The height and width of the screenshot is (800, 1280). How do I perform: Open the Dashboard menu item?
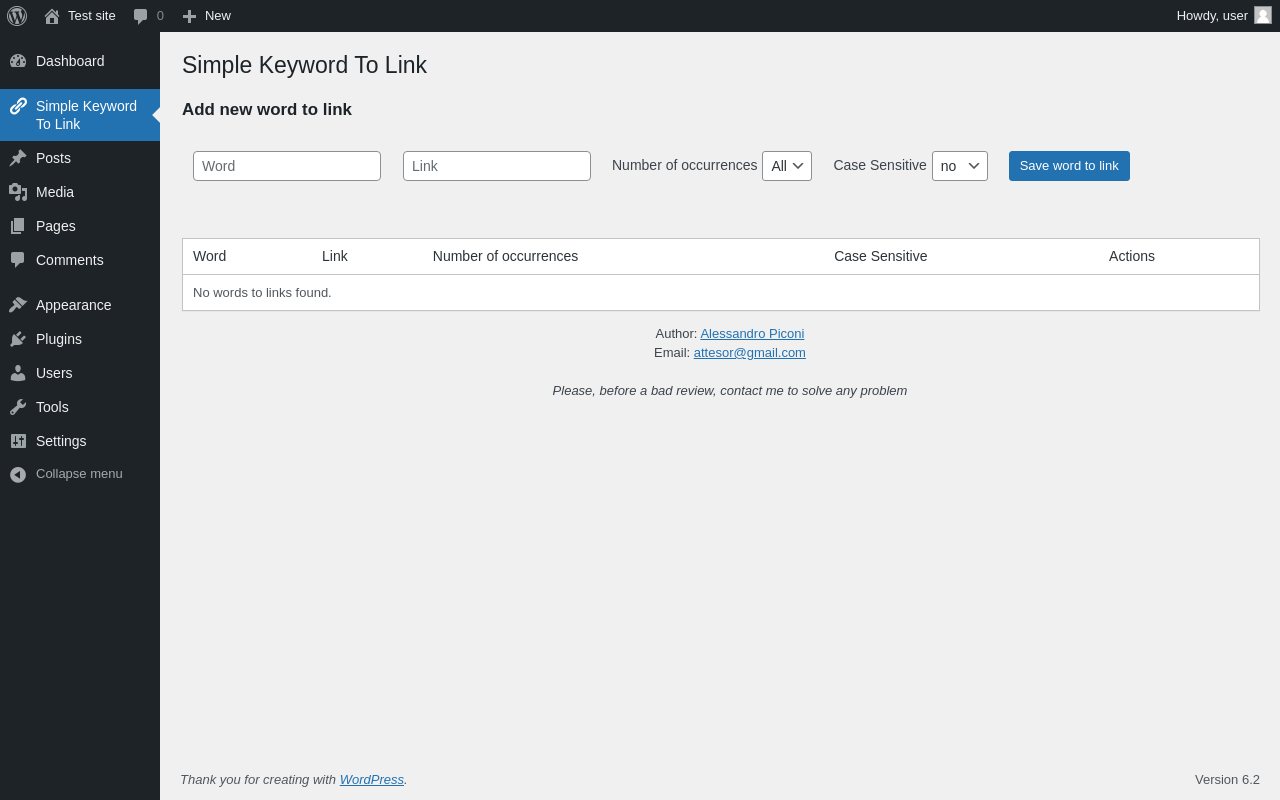(x=70, y=61)
